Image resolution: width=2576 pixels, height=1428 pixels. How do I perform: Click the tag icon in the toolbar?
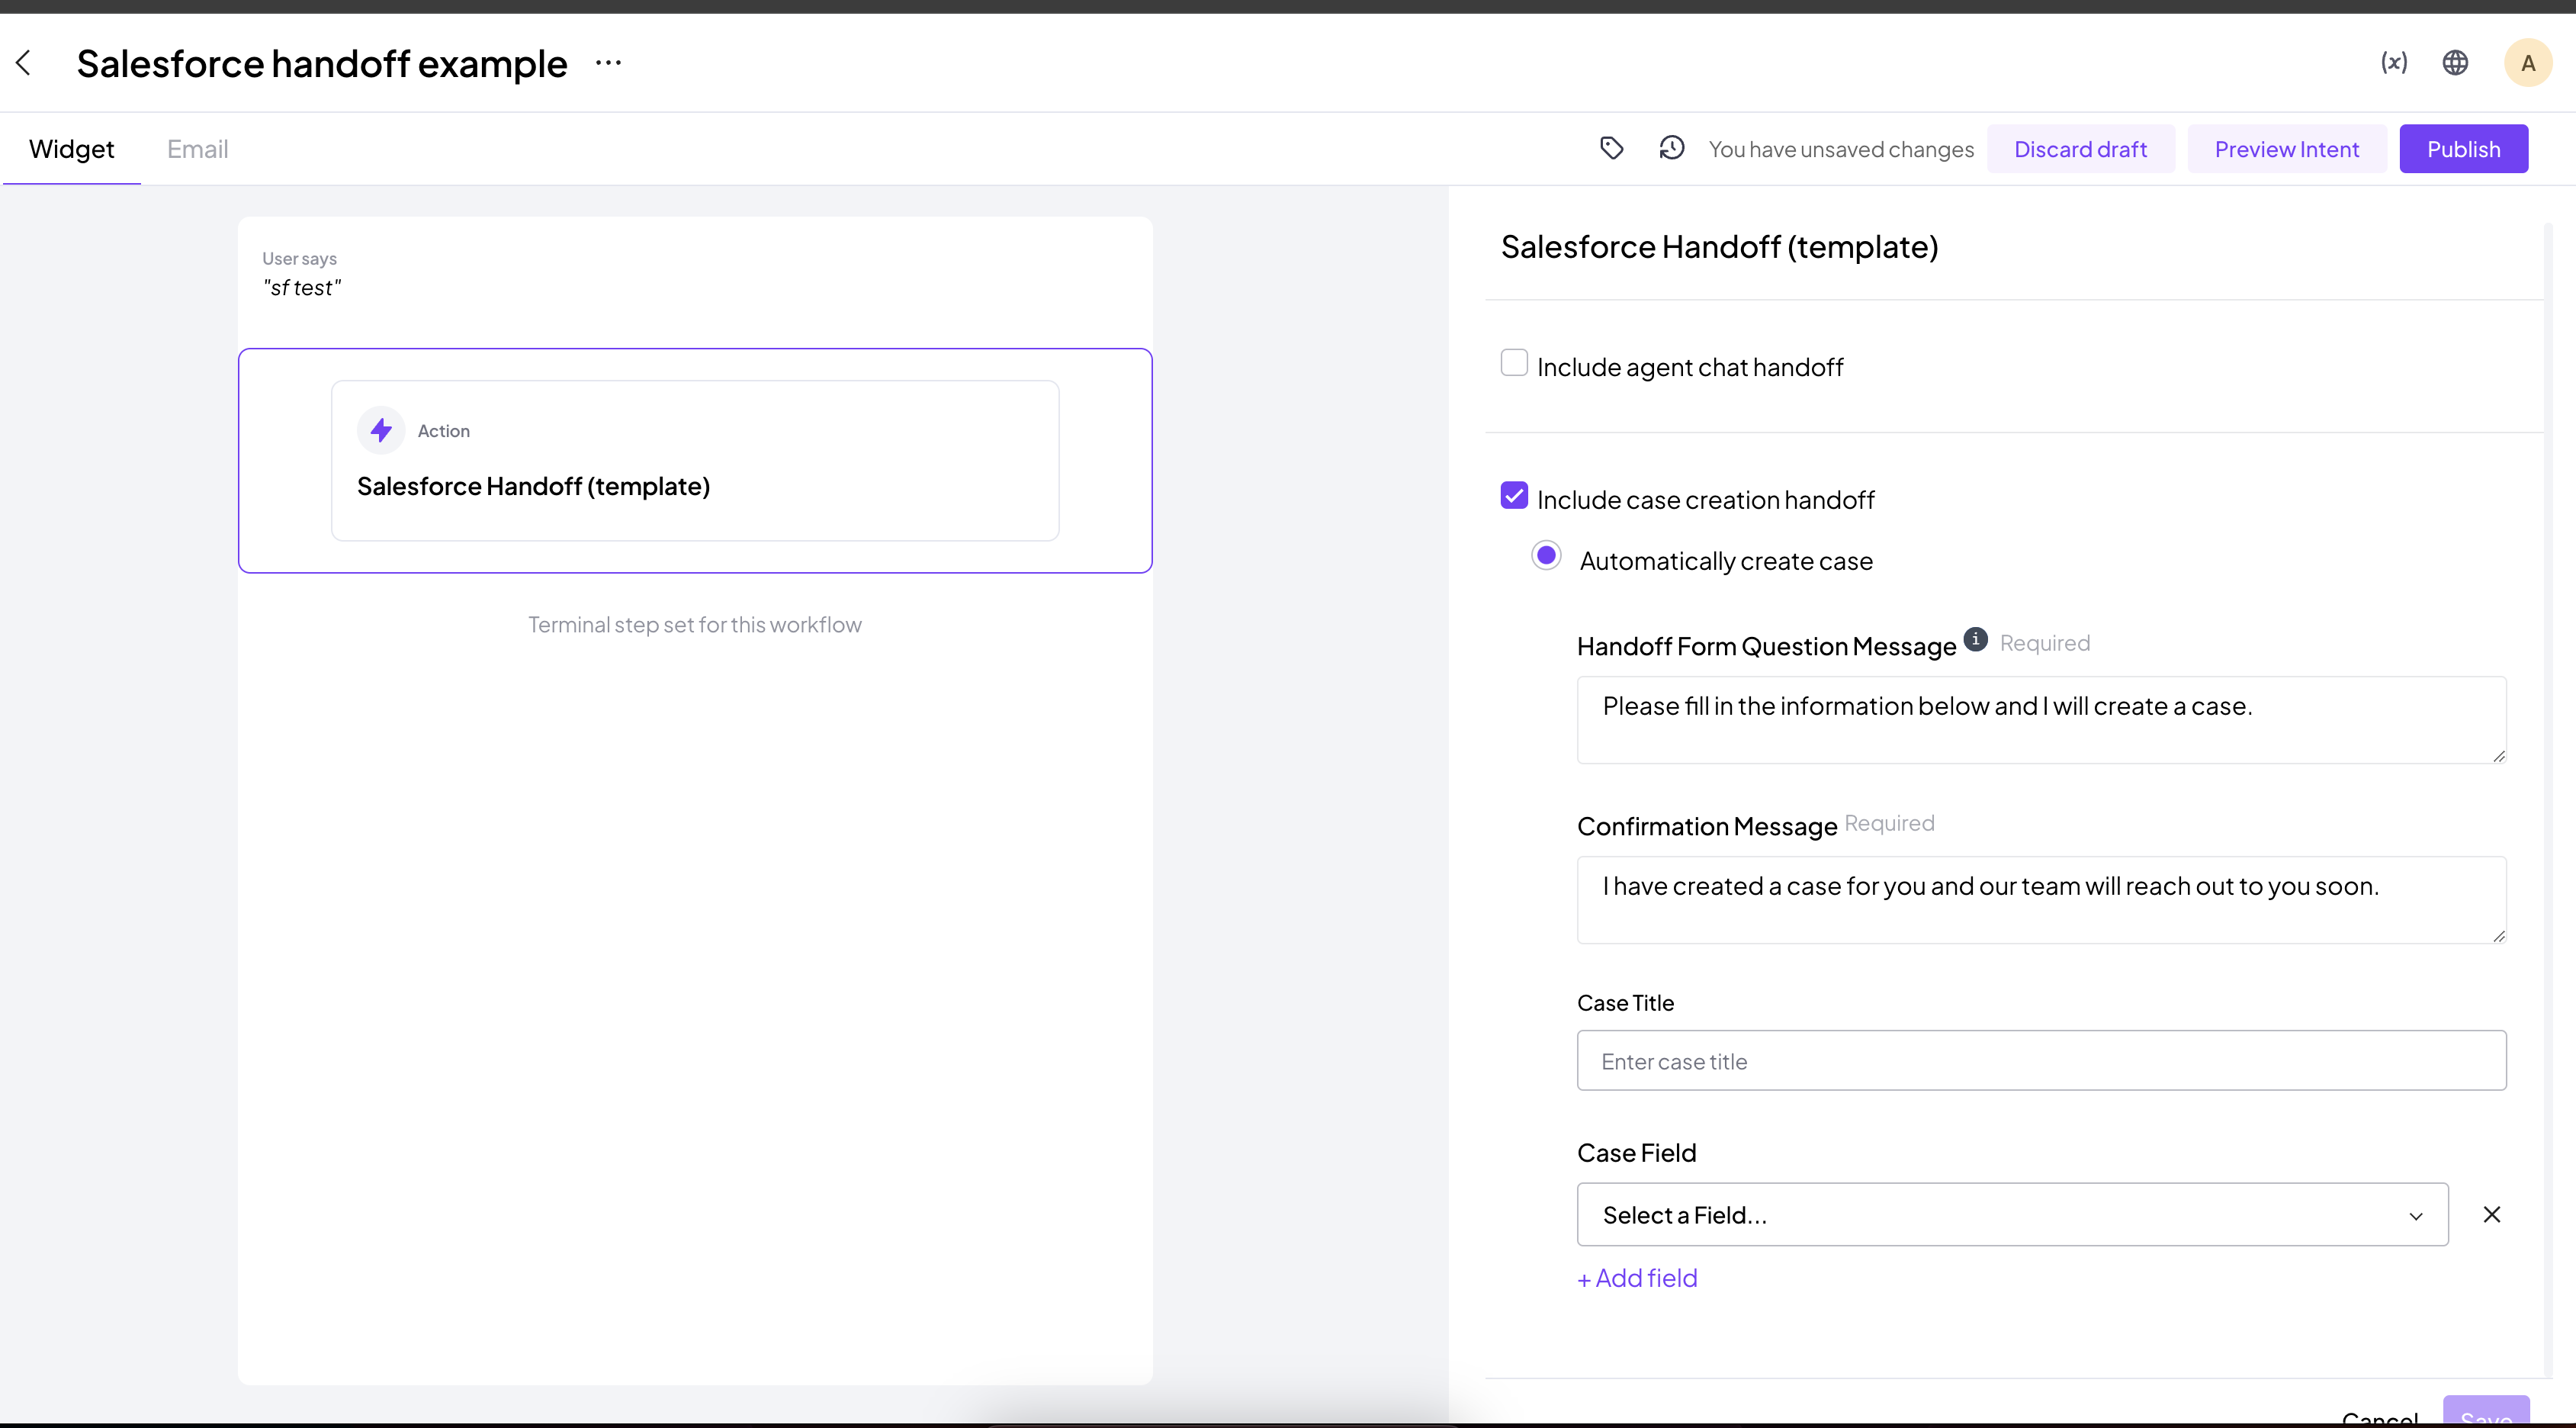(x=1611, y=149)
